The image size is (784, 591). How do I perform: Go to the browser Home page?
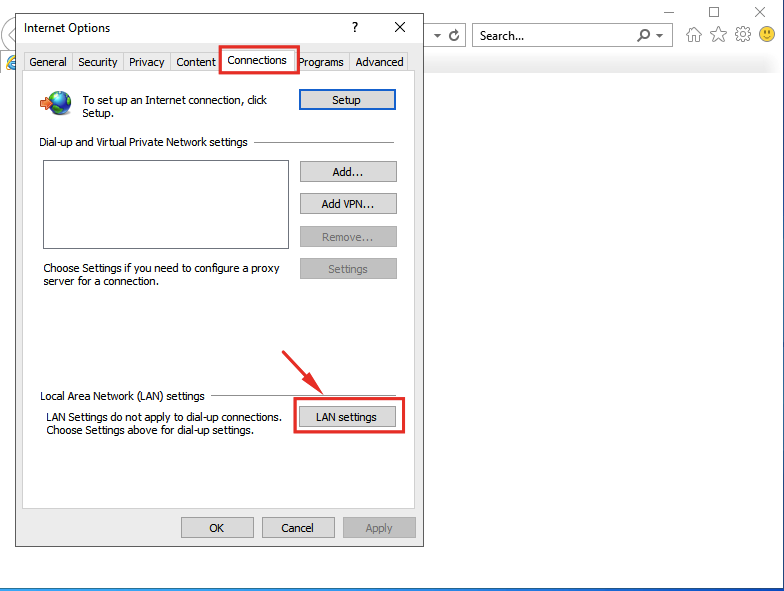(x=694, y=34)
